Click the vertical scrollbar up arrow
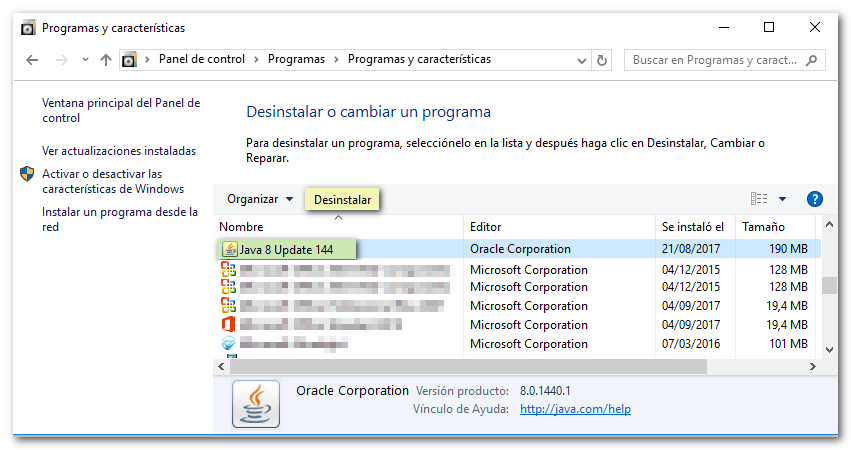 tap(829, 224)
